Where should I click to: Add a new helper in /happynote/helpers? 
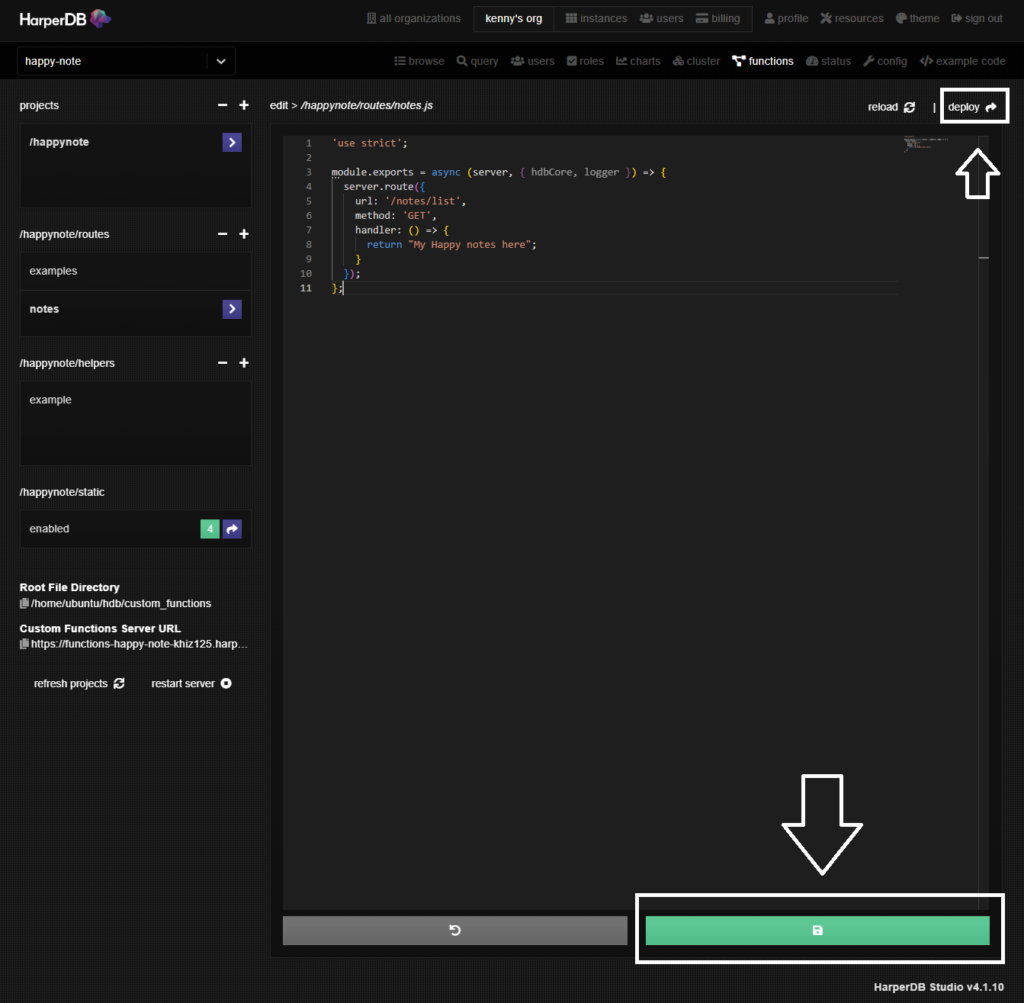click(244, 363)
